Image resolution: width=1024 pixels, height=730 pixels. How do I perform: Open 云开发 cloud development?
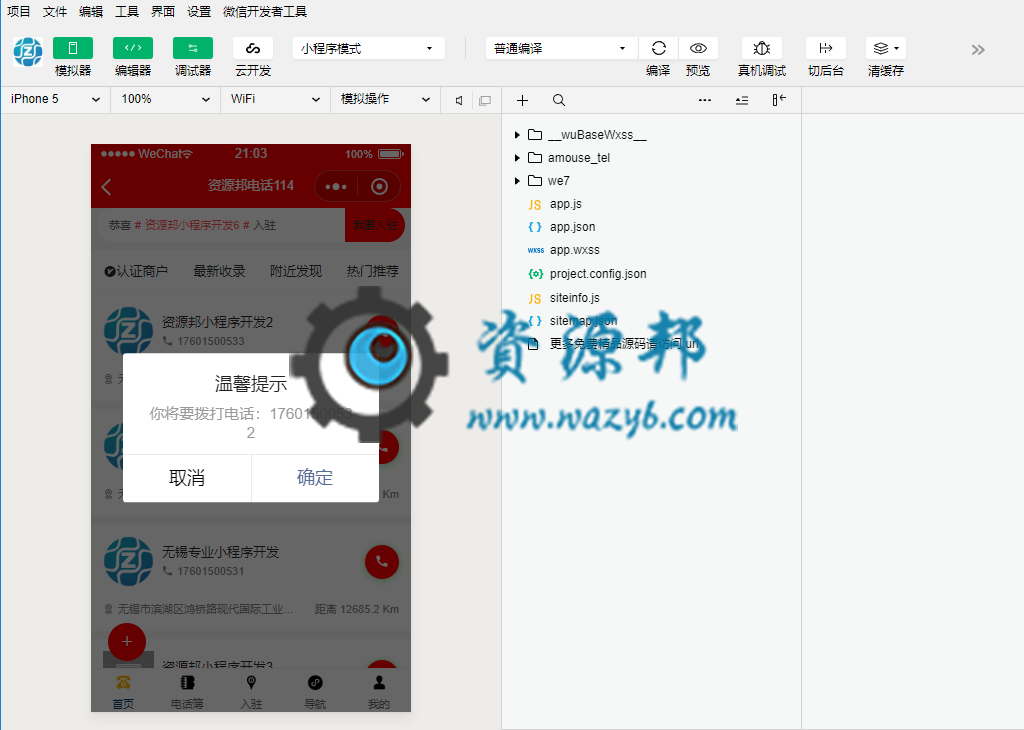click(253, 48)
